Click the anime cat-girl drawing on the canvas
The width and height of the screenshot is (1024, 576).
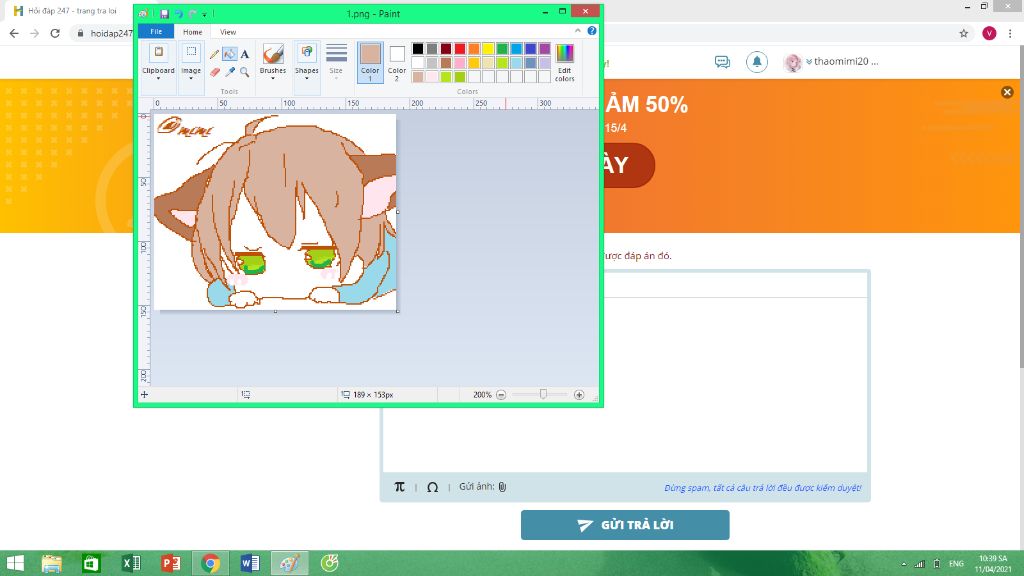(x=275, y=212)
